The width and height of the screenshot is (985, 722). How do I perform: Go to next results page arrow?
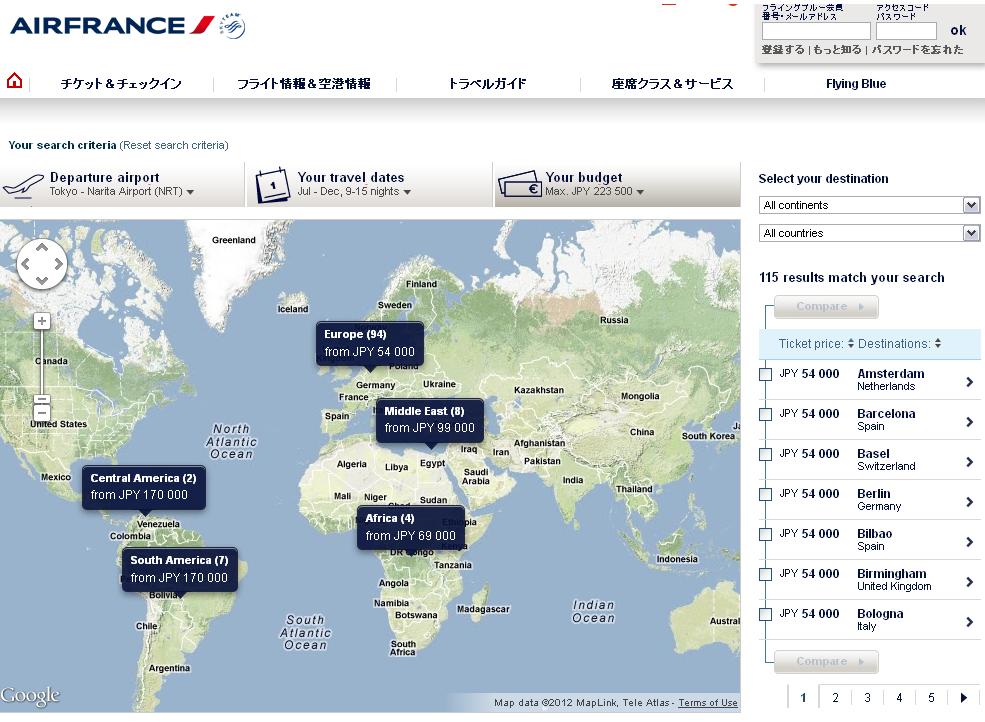pos(964,697)
